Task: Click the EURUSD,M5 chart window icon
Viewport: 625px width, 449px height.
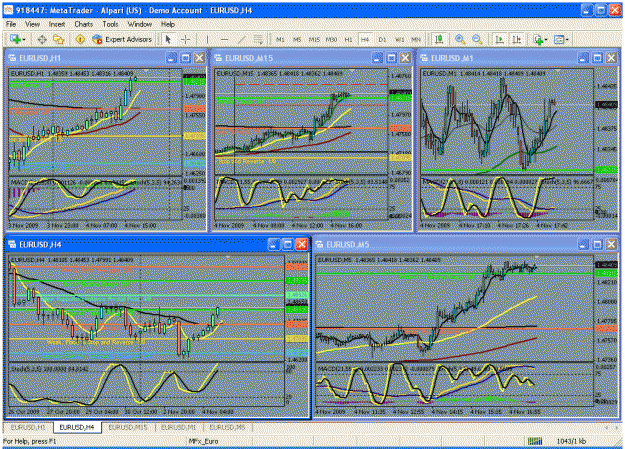Action: [320, 244]
